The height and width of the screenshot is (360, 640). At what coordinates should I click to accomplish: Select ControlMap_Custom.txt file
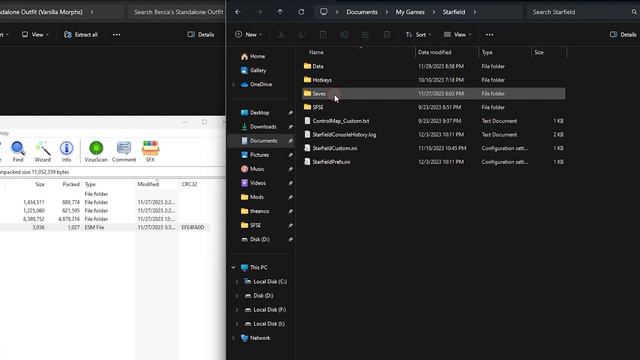click(x=433, y=121)
